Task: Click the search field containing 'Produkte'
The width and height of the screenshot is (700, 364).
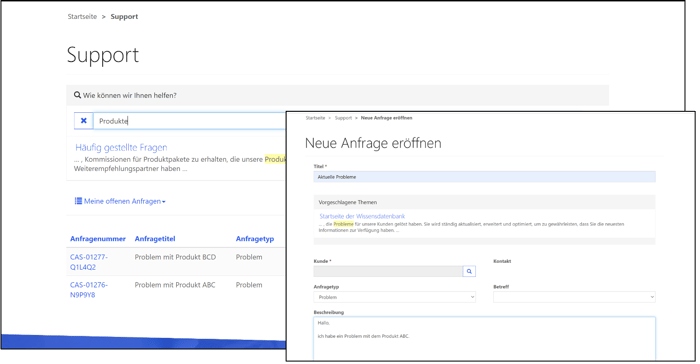Action: point(189,121)
